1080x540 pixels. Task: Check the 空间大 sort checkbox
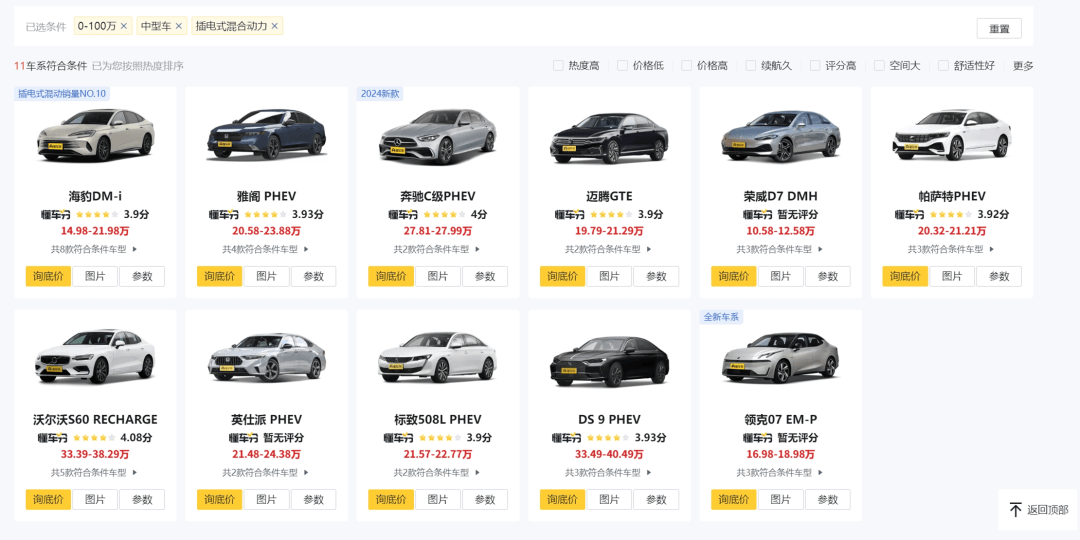pyautogui.click(x=879, y=65)
